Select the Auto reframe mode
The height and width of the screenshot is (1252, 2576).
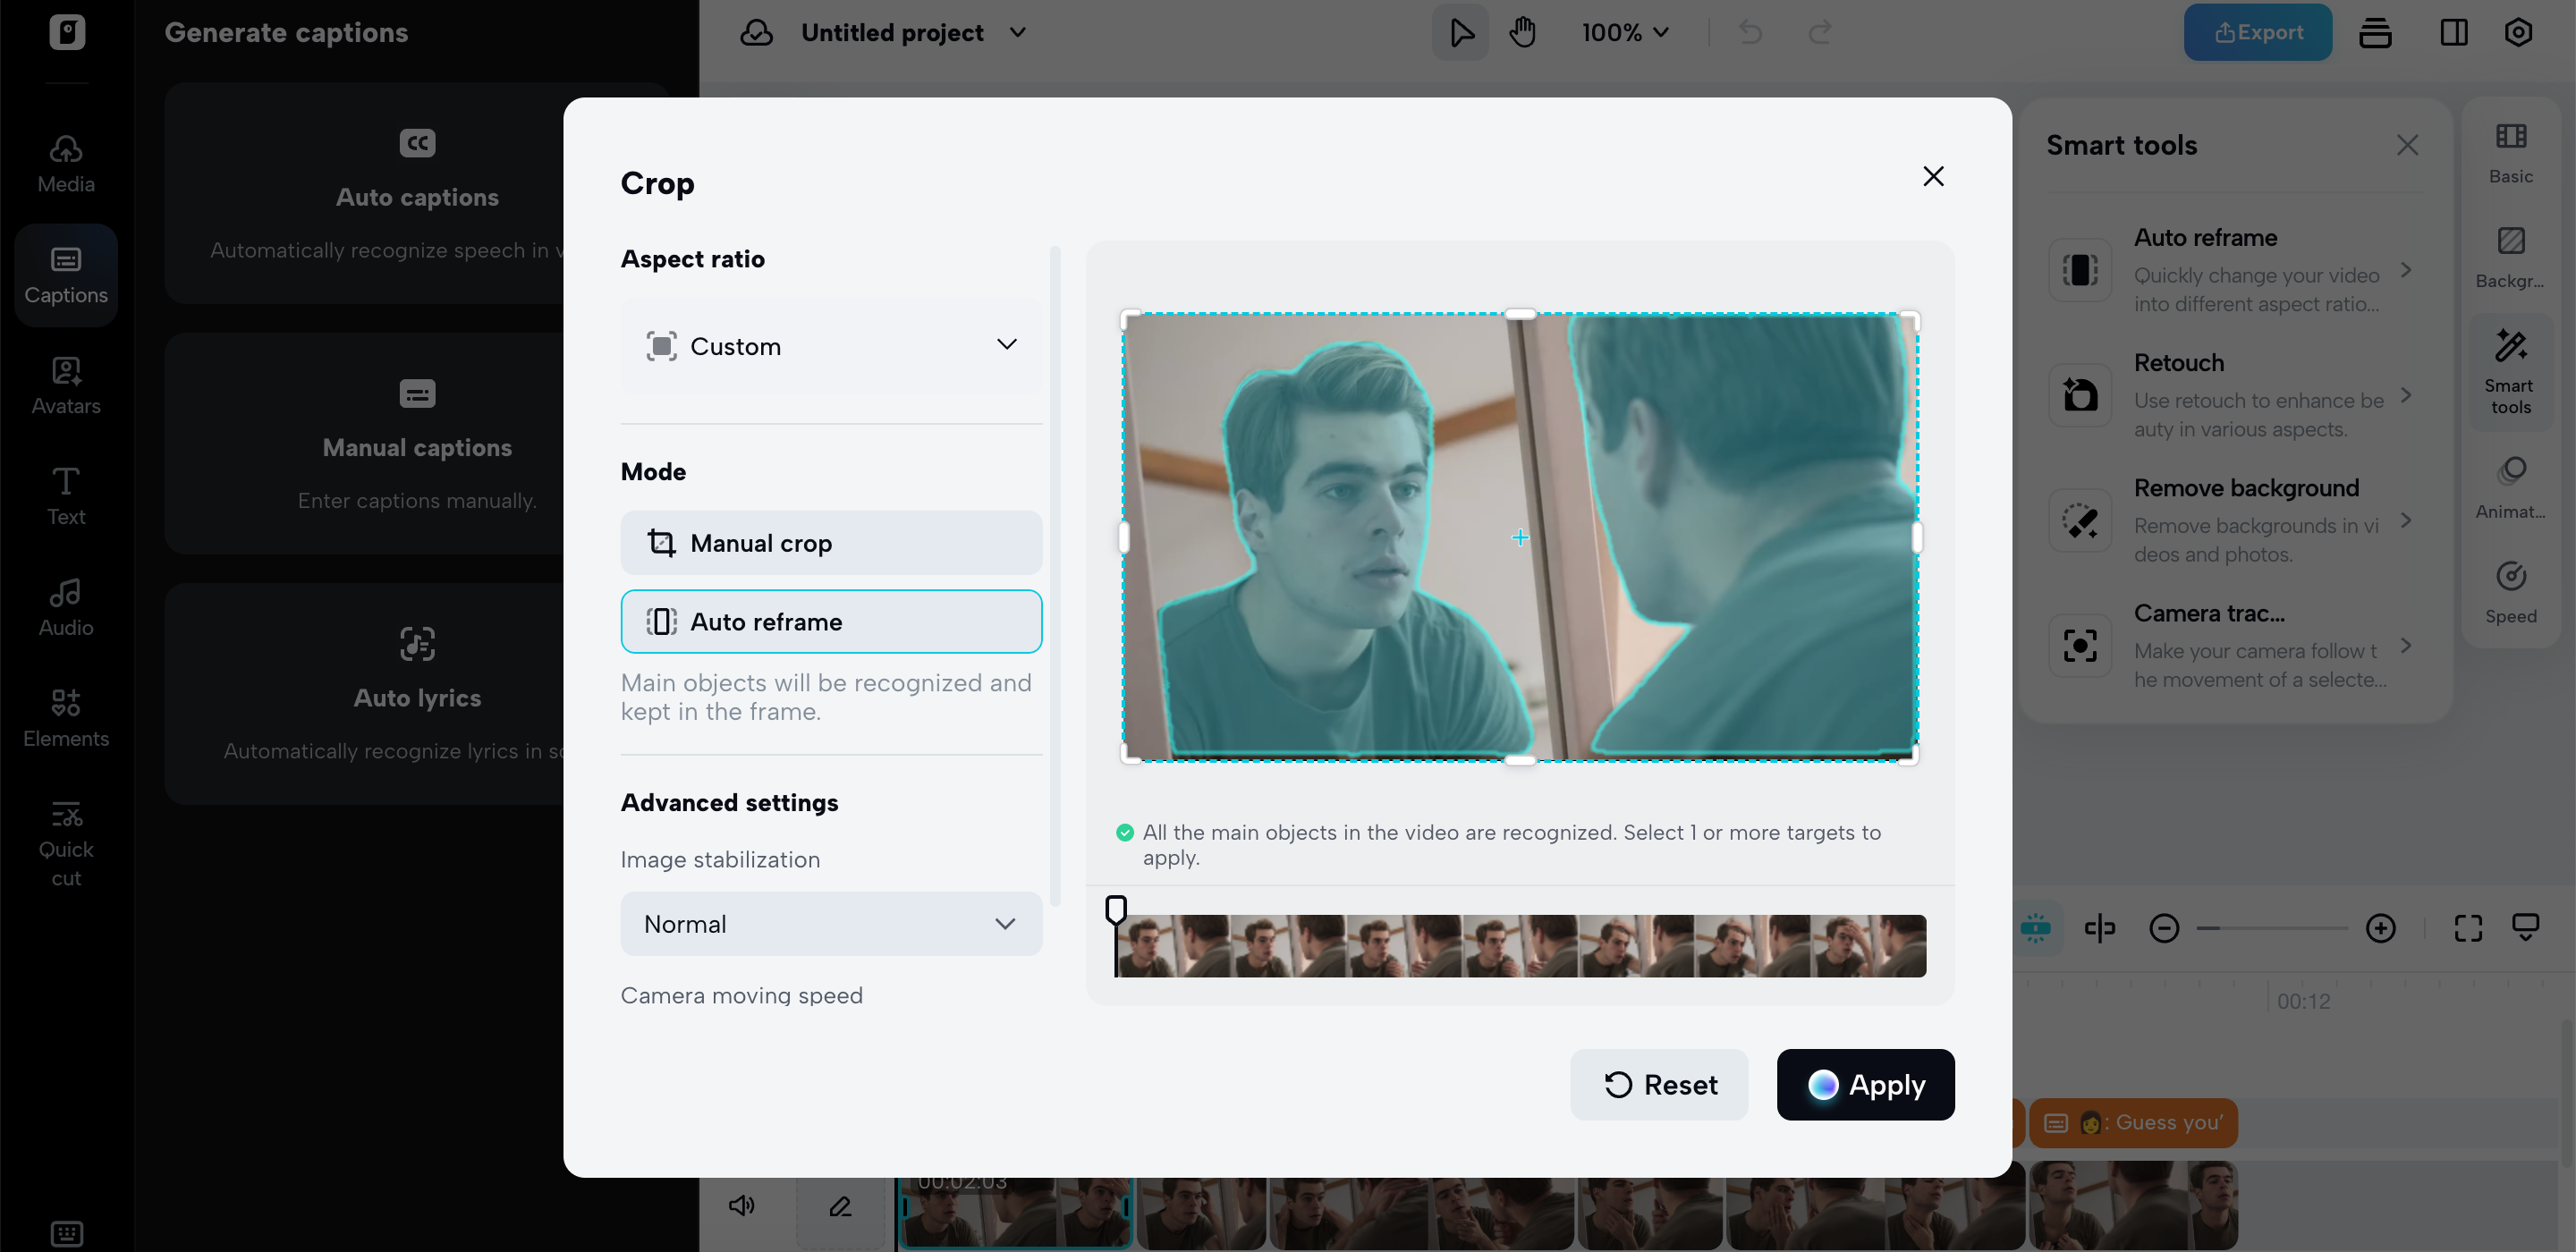pos(830,621)
